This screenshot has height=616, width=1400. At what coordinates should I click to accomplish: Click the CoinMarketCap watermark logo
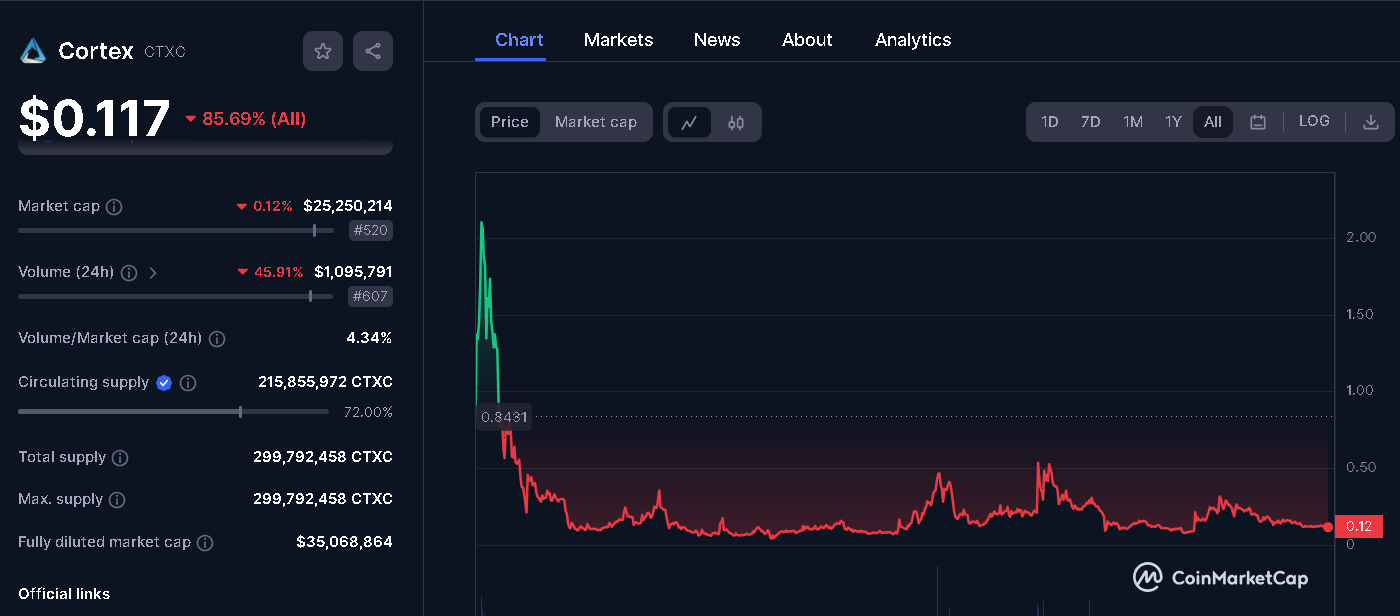tap(1220, 577)
